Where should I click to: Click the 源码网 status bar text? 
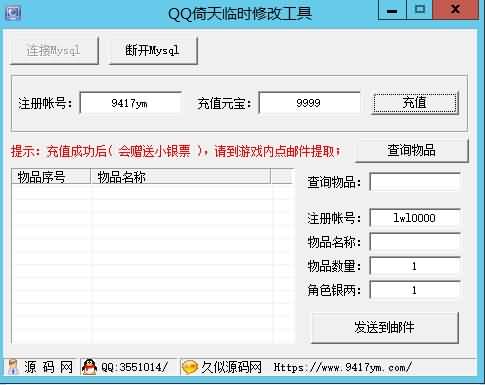49,367
